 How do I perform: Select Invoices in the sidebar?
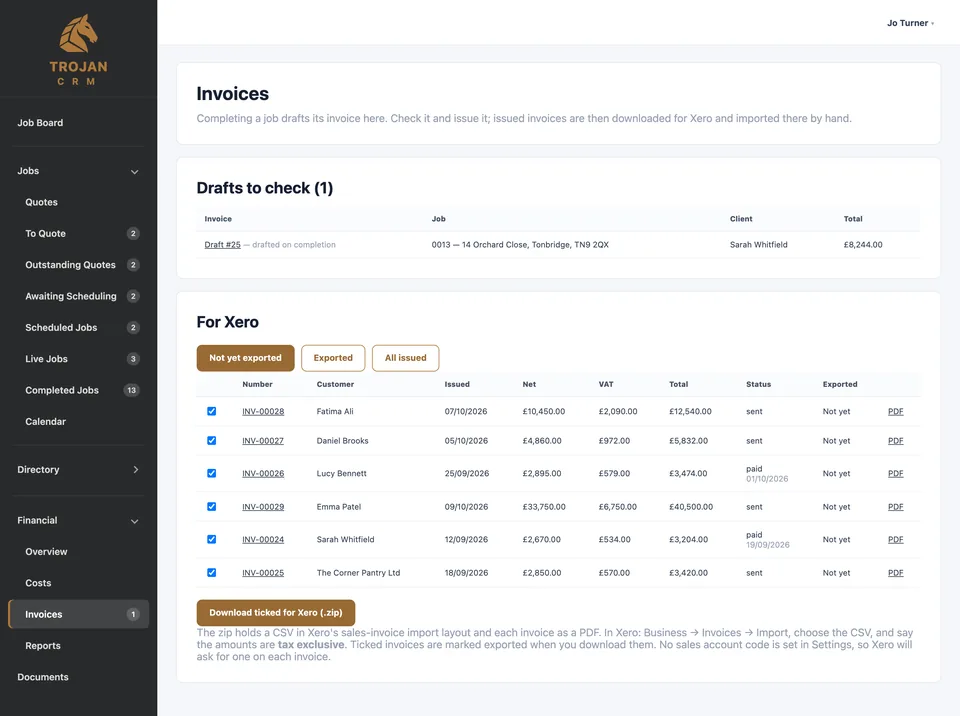pyautogui.click(x=78, y=614)
